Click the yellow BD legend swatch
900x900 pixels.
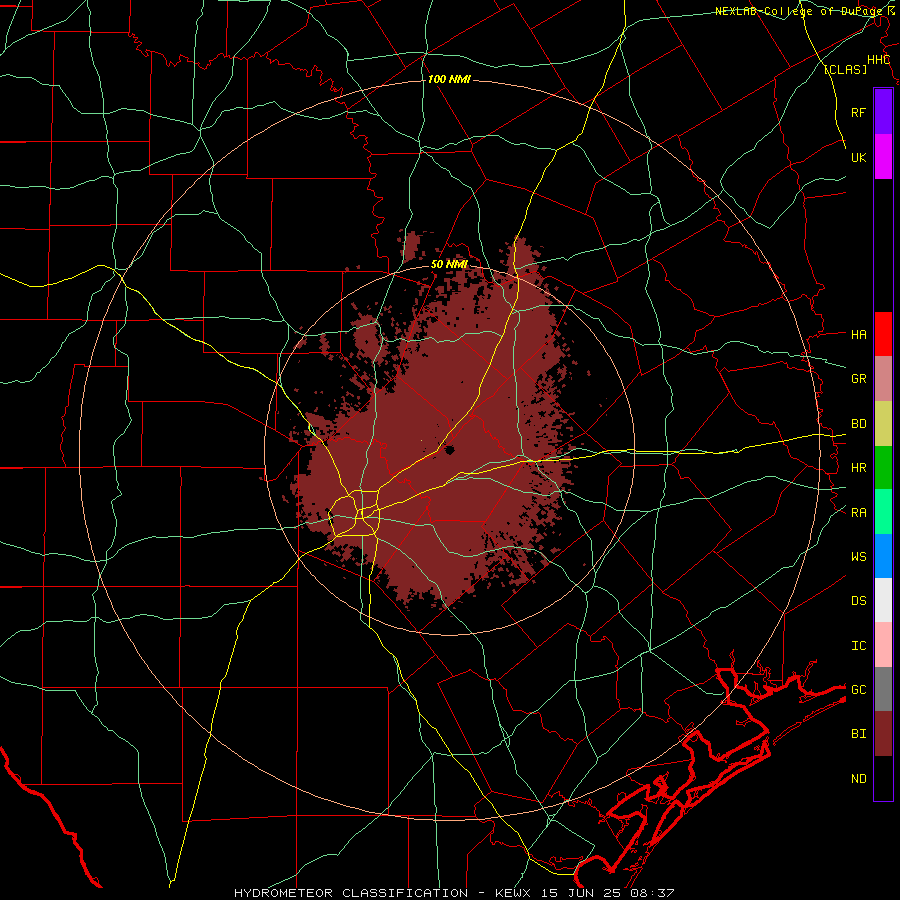pyautogui.click(x=883, y=424)
